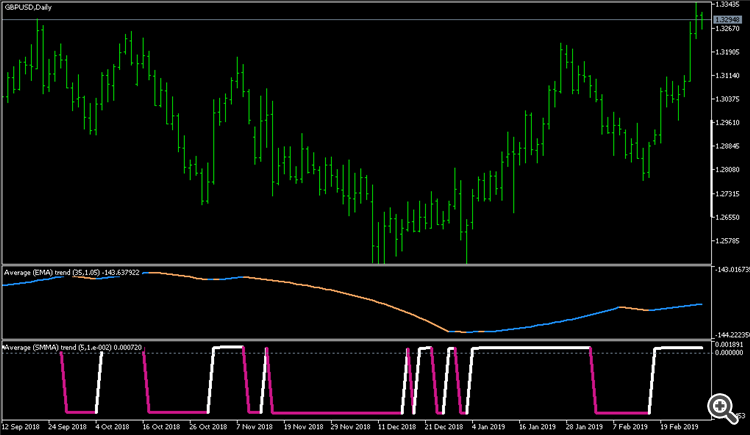Click the 1.33435 price axis value
The image size is (750, 435).
click(x=728, y=4)
